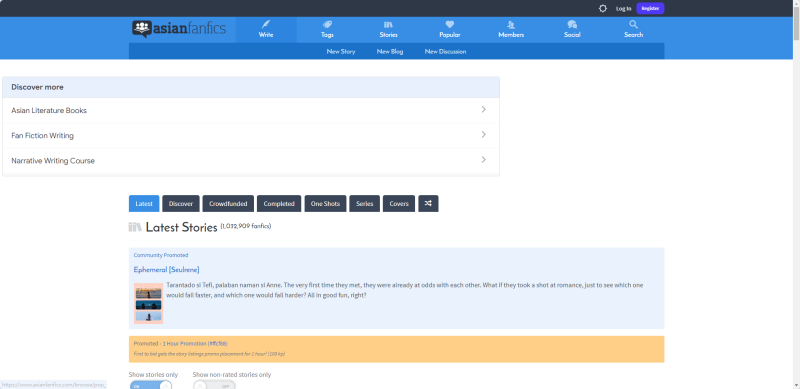Image resolution: width=800 pixels, height=389 pixels.
Task: Click Fan Fiction Writing text
Action: coord(42,135)
